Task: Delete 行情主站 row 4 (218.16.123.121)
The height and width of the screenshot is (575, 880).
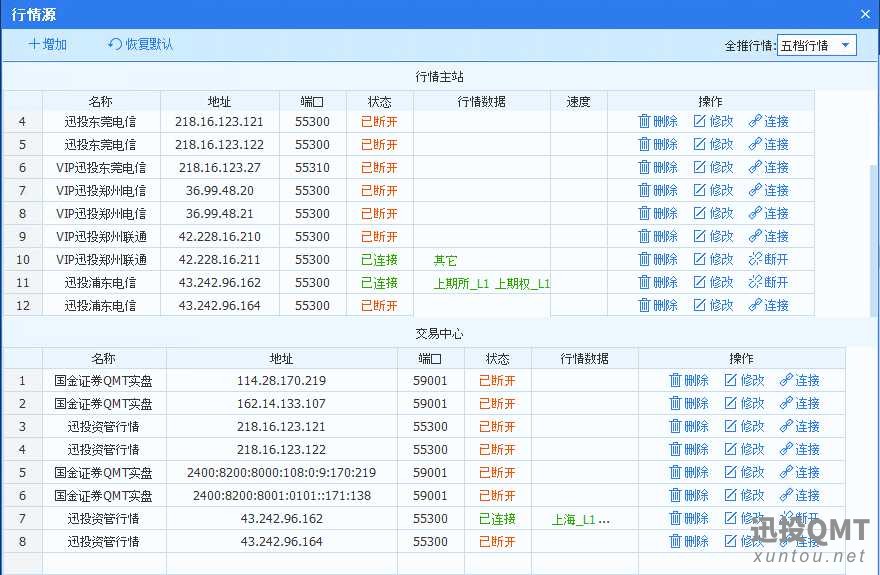Action: (x=658, y=121)
